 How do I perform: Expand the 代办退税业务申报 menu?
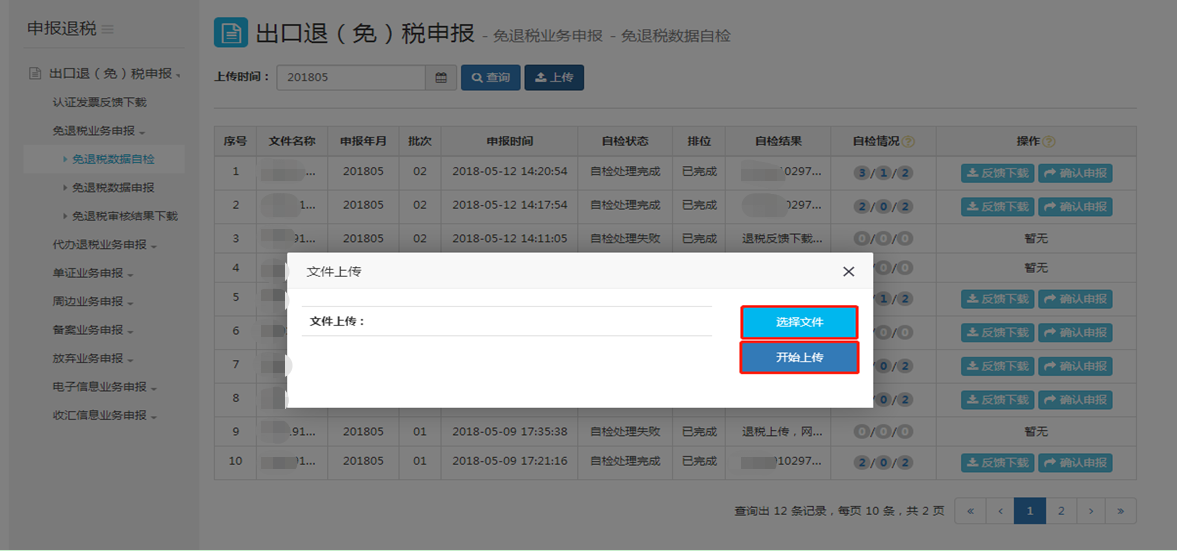99,245
